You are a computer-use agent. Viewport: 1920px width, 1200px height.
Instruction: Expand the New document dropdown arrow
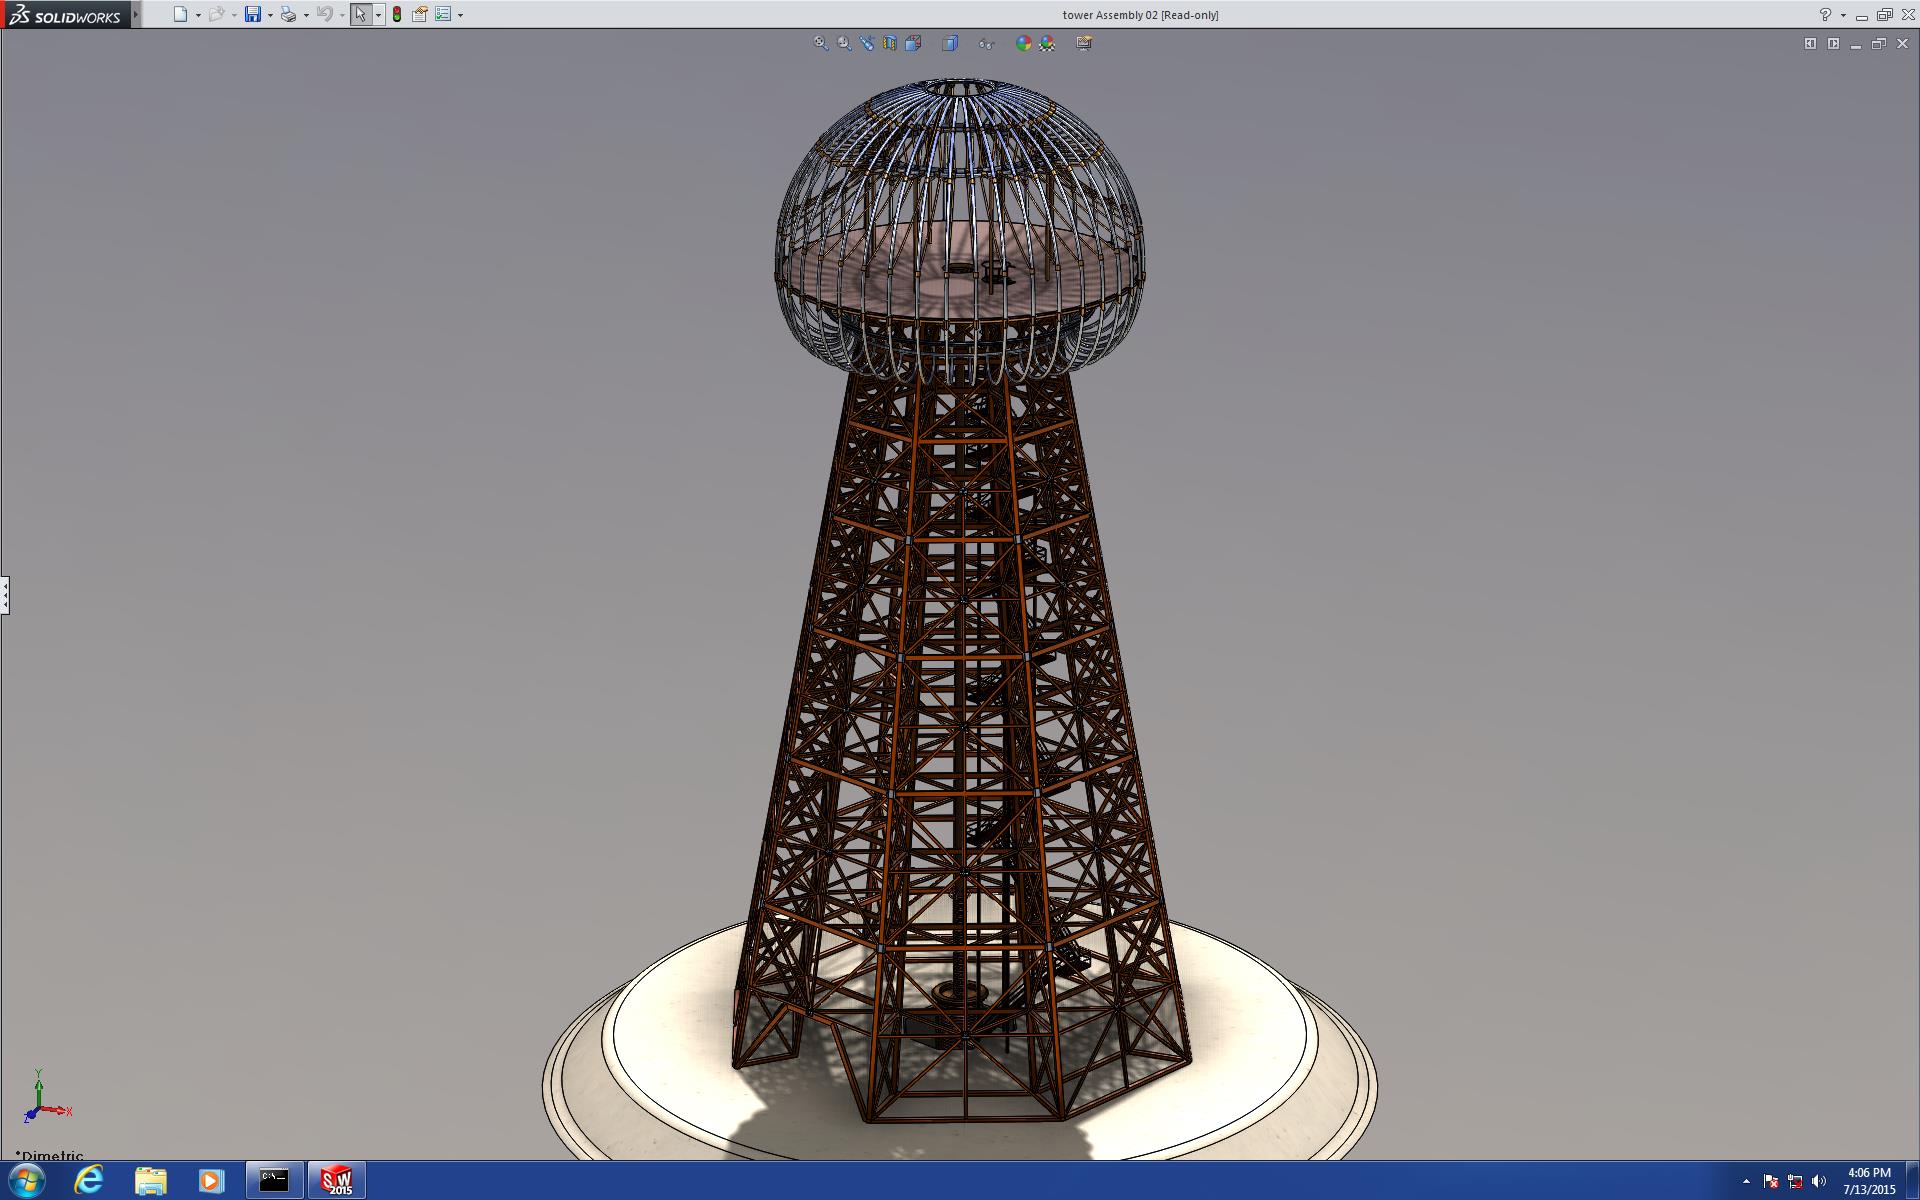click(x=198, y=15)
